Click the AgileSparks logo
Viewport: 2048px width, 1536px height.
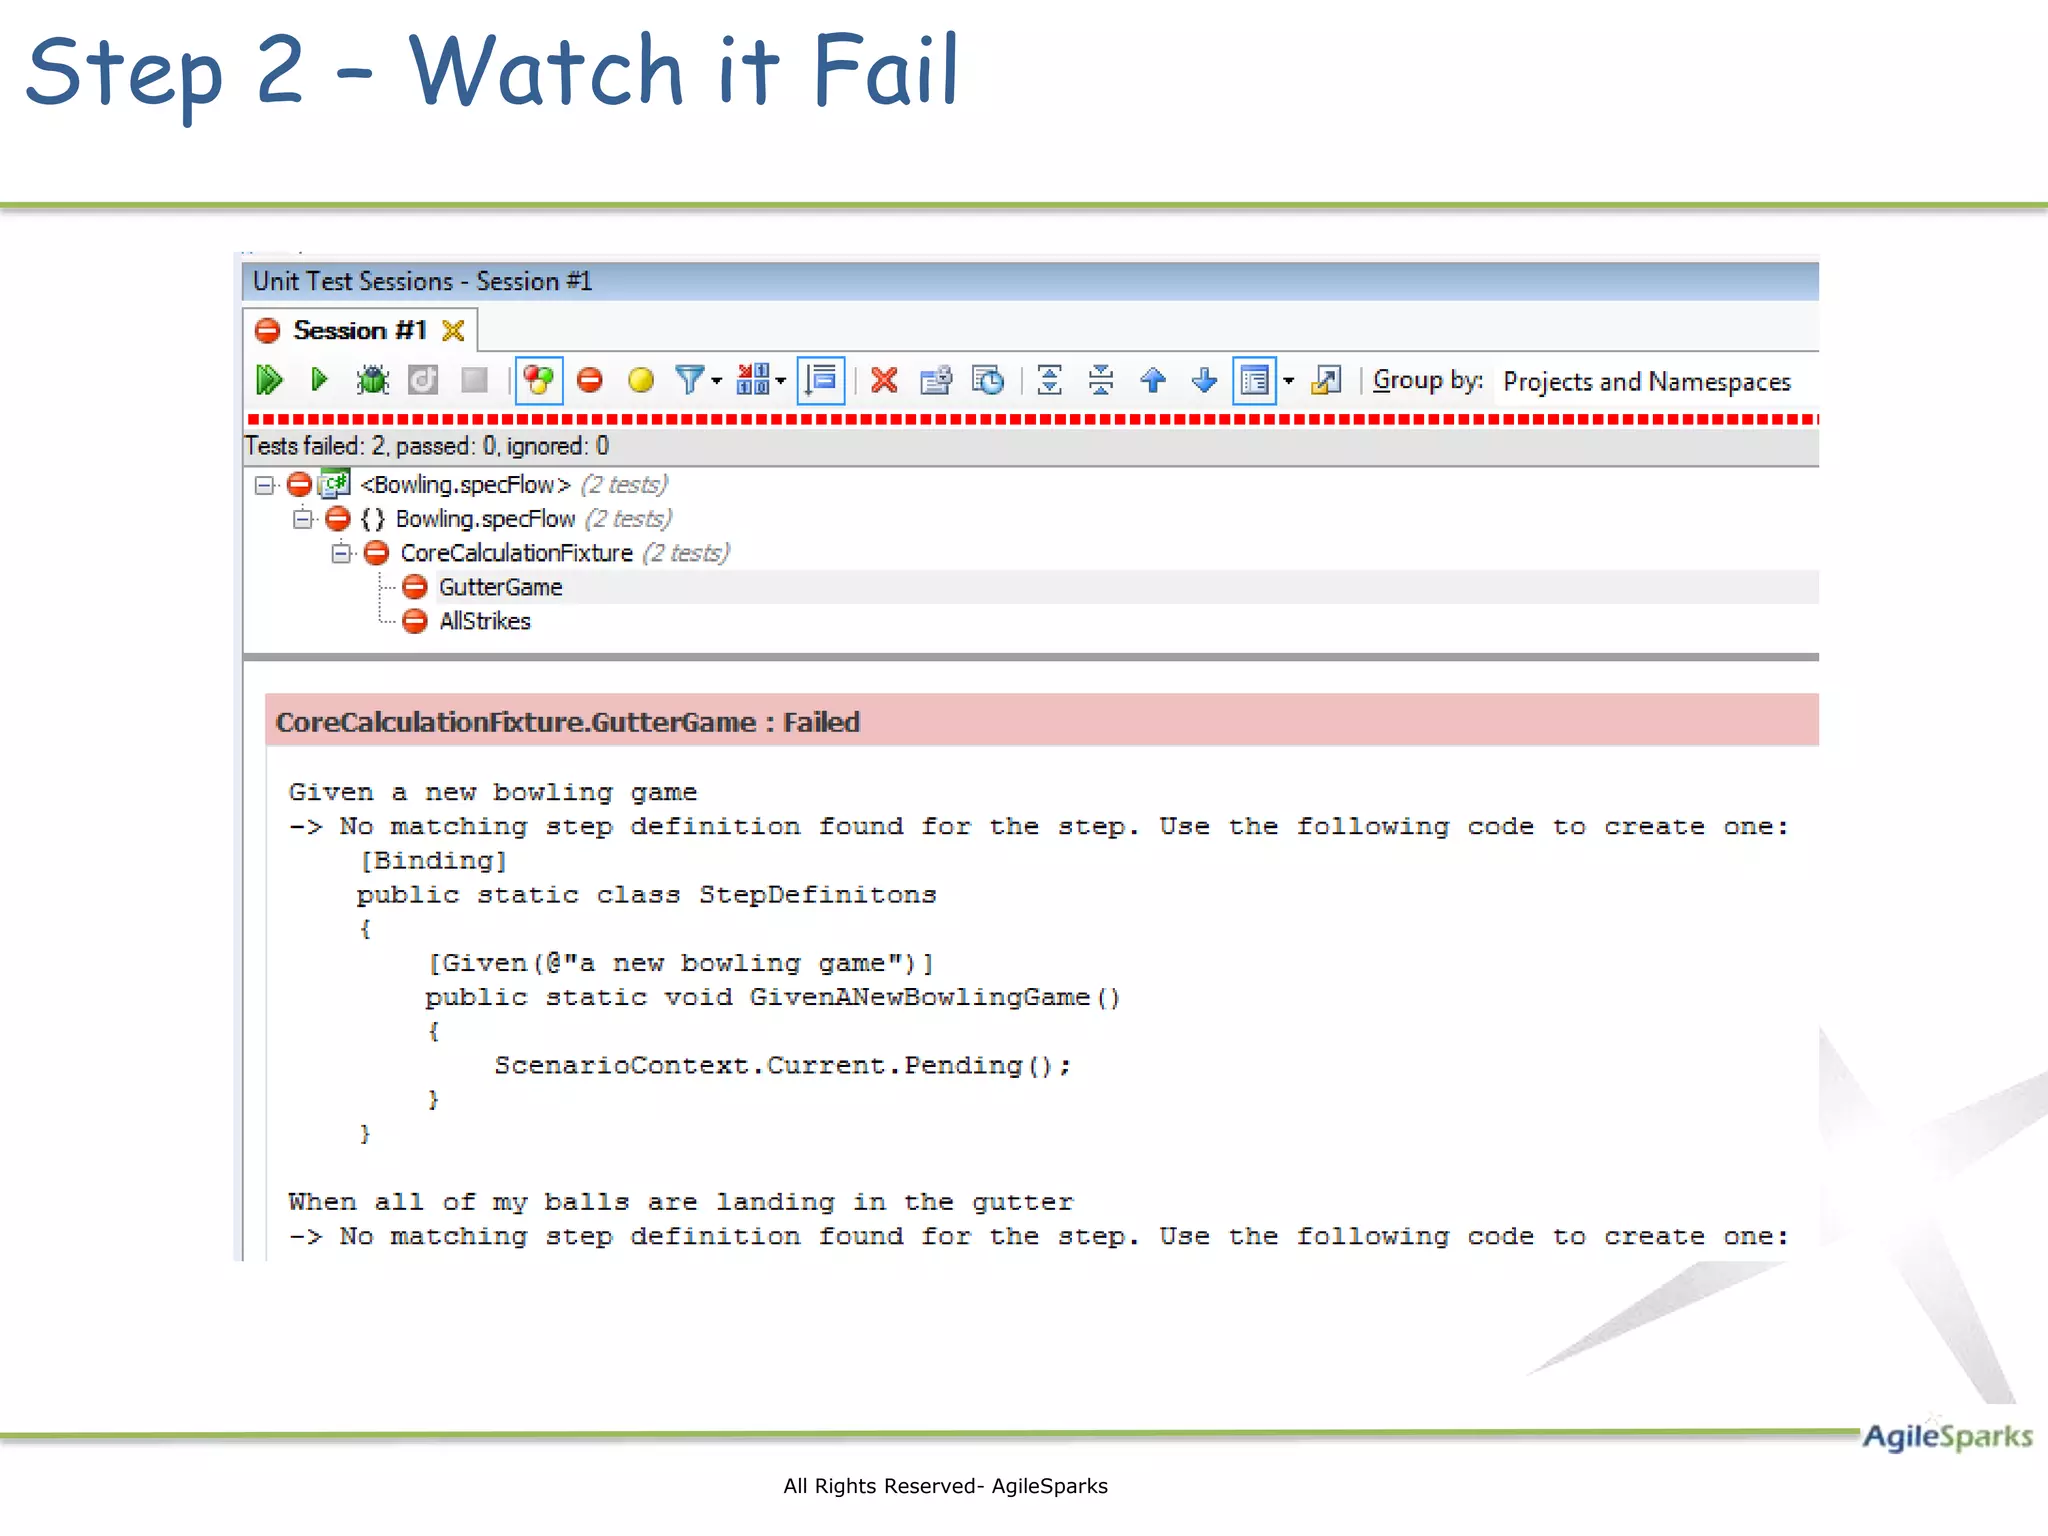click(x=1947, y=1436)
